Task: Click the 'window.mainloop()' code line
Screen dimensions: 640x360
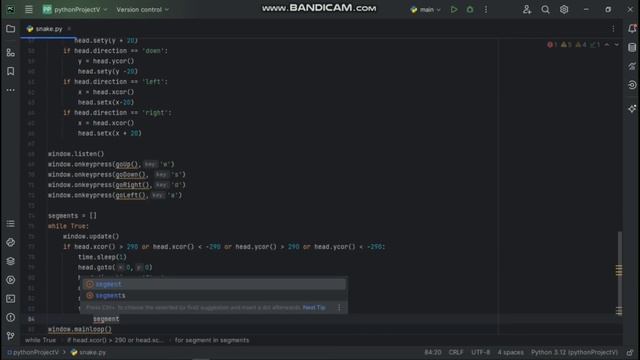Action: point(80,329)
